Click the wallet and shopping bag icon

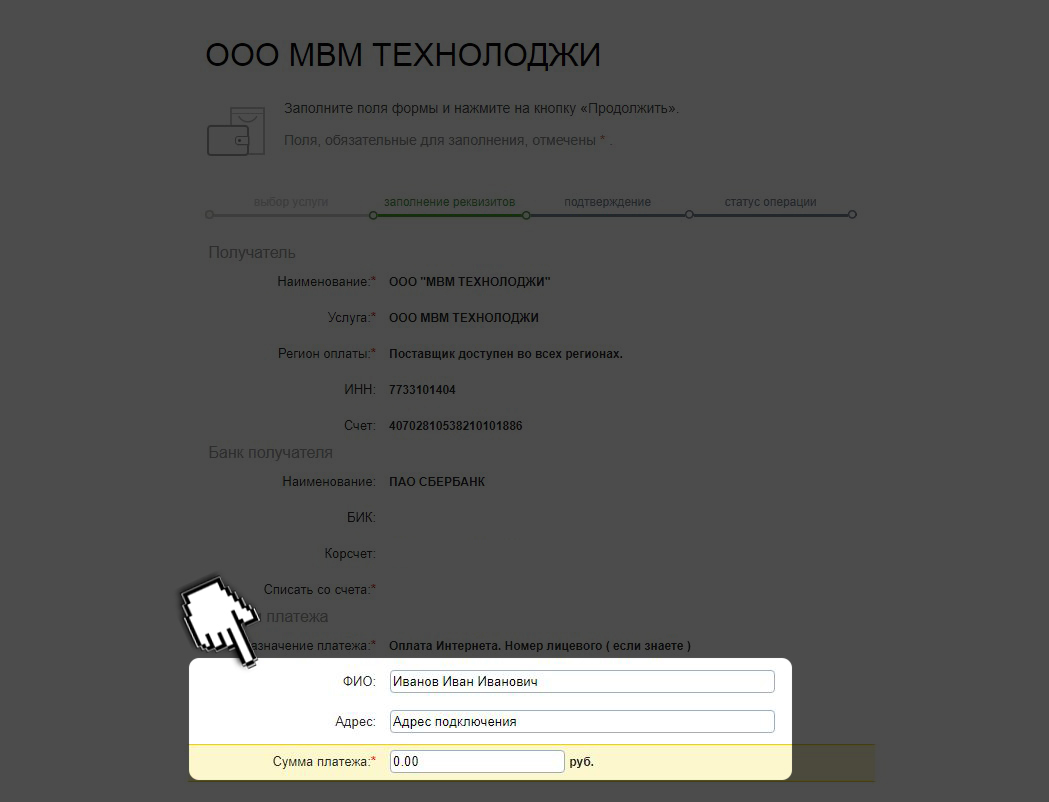(x=235, y=132)
